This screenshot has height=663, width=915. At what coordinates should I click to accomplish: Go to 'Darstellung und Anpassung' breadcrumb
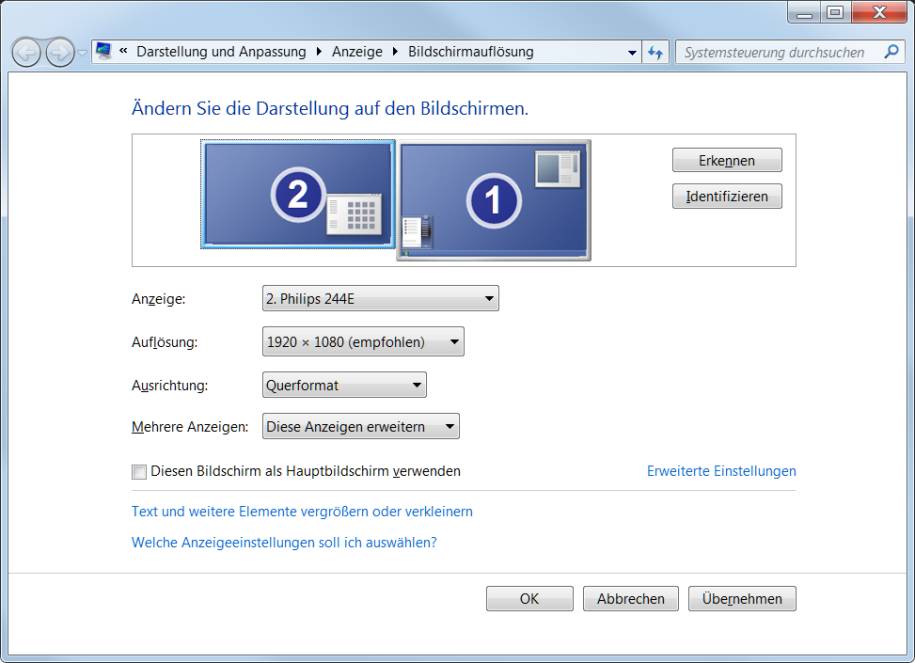coord(221,52)
